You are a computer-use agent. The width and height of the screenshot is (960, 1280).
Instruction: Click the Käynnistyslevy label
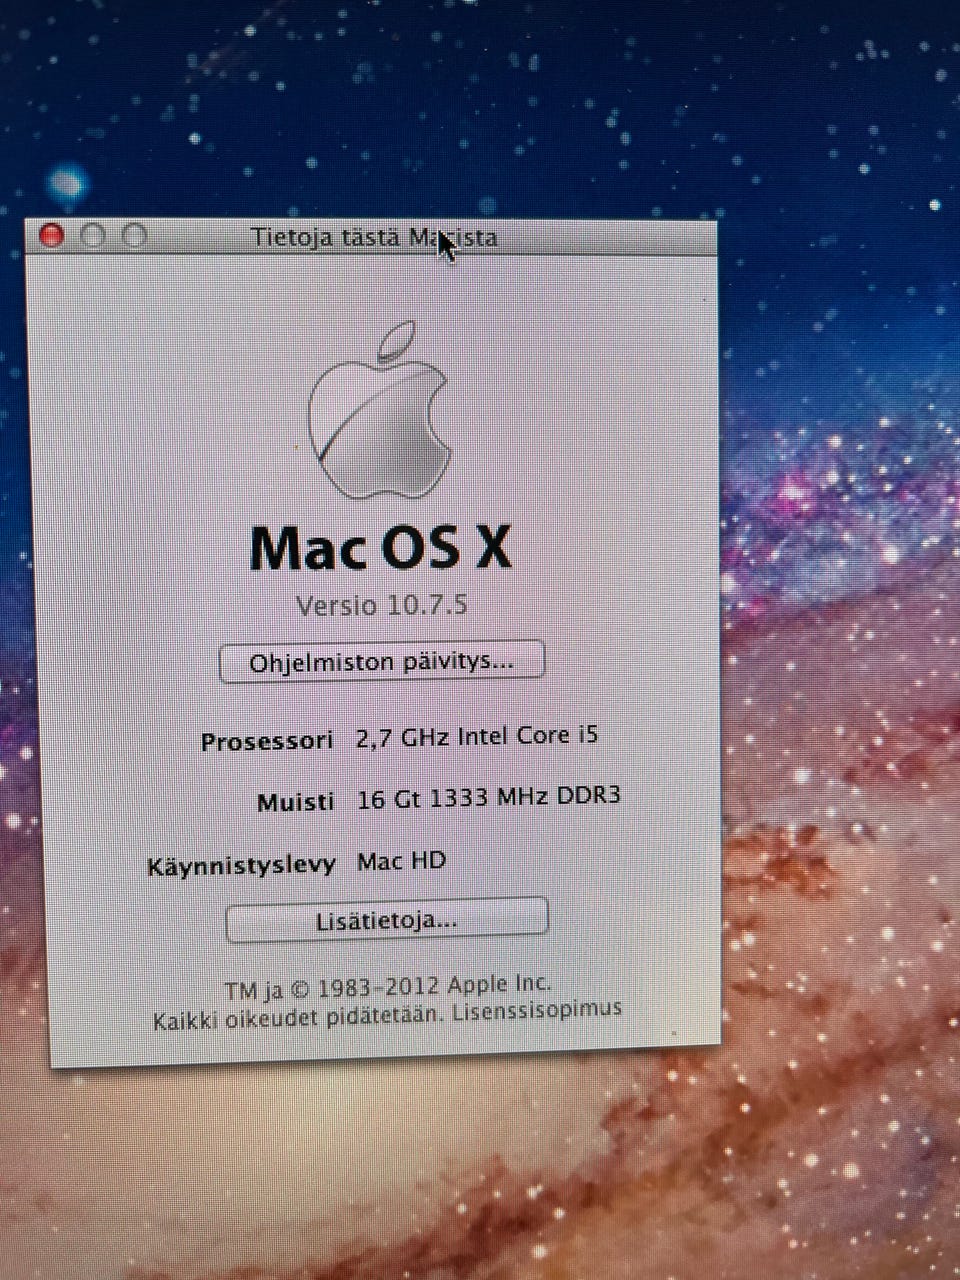[241, 866]
